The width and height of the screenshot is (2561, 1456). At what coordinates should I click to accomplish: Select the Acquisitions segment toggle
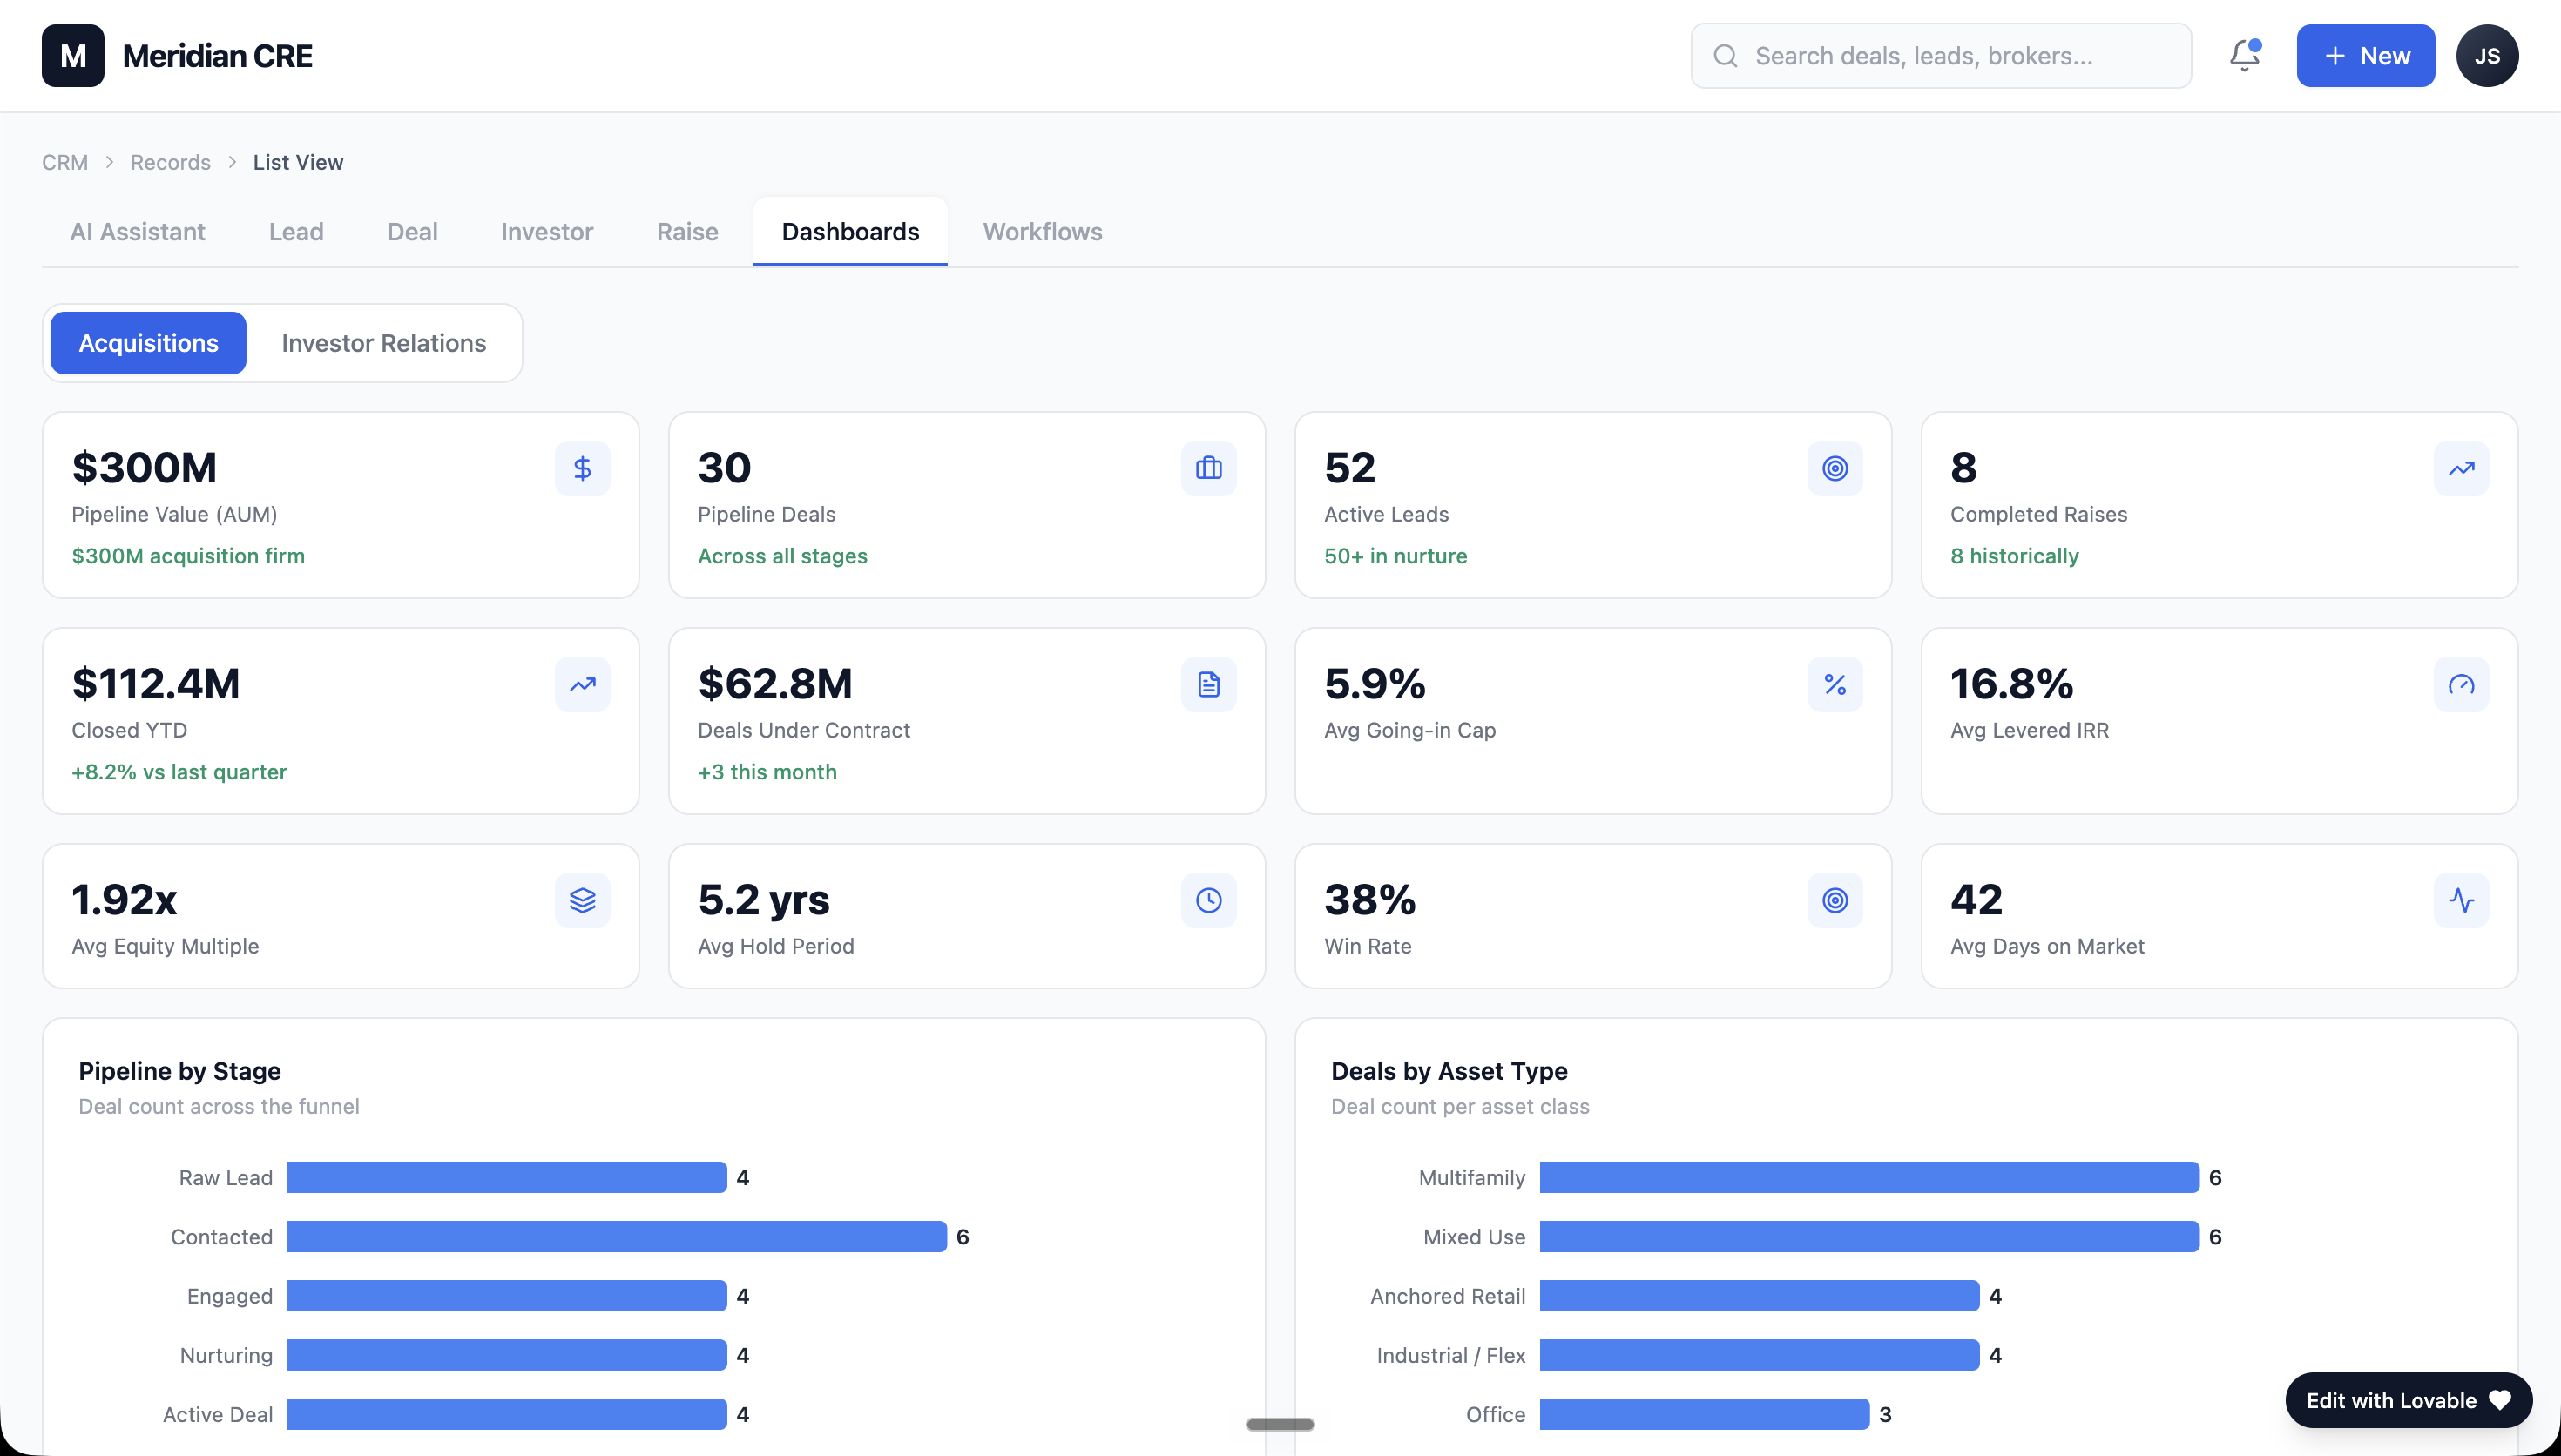click(148, 343)
